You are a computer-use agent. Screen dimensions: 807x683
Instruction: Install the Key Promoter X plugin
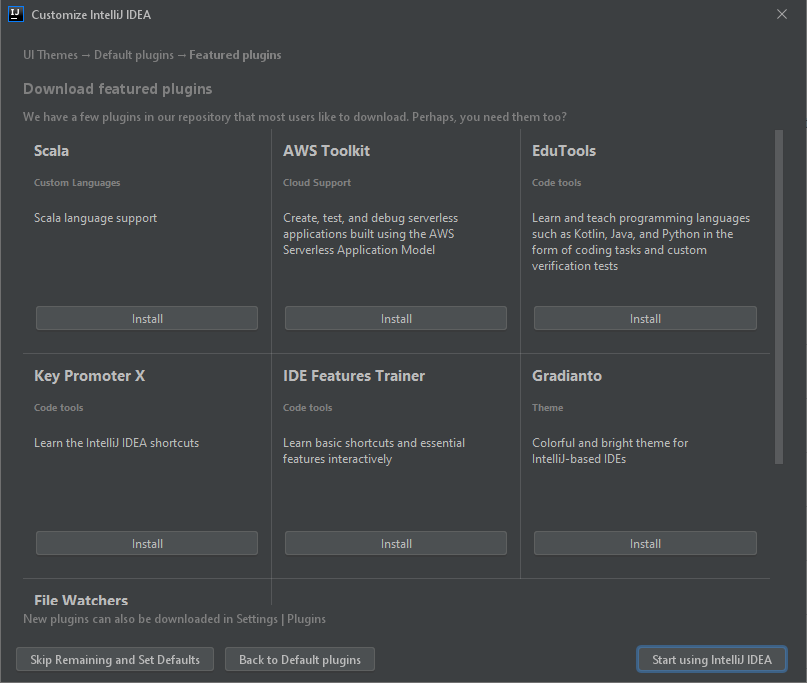click(x=147, y=544)
